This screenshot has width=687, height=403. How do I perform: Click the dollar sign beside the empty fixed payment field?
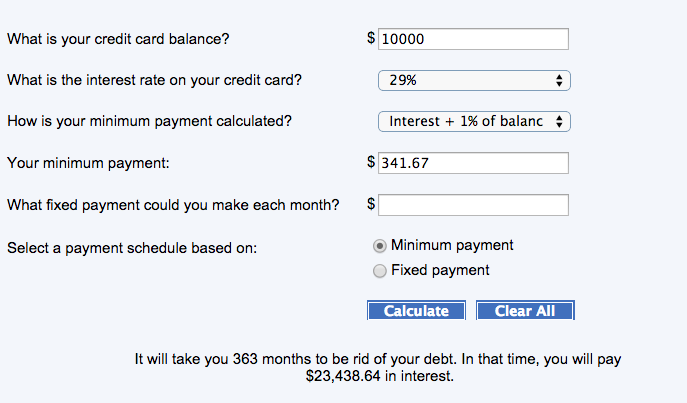(371, 204)
